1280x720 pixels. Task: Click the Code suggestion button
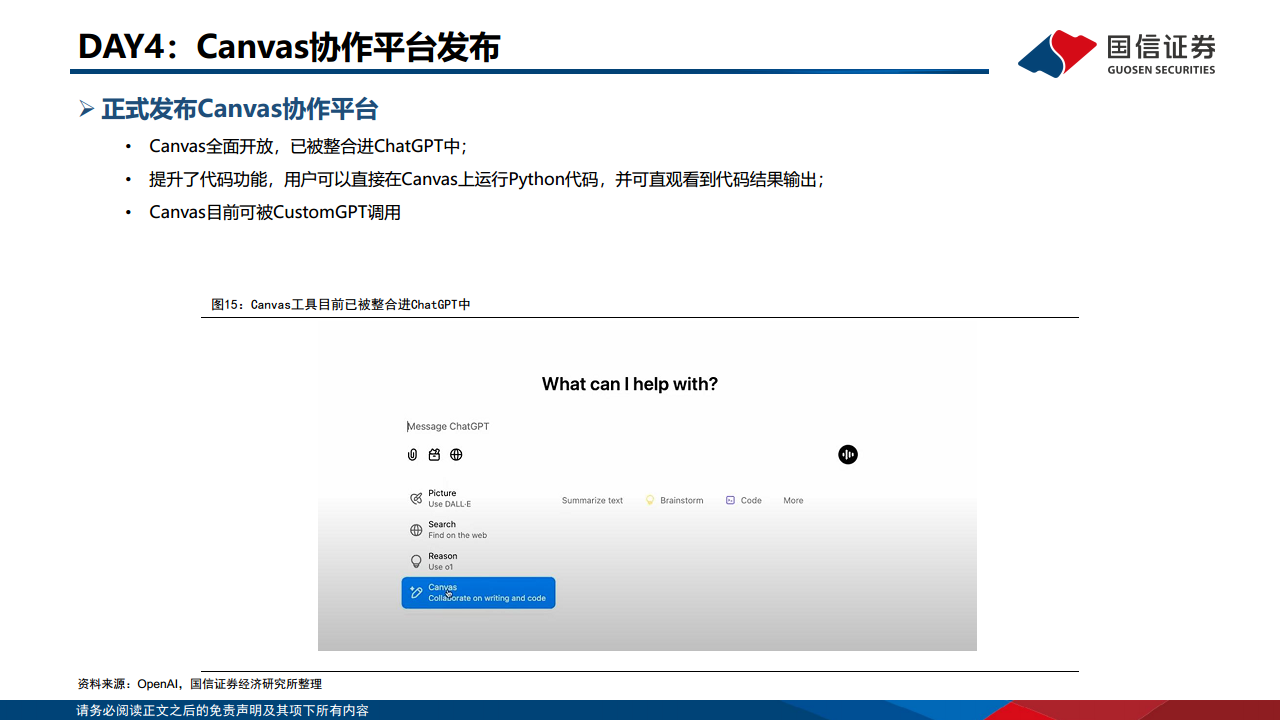[744, 500]
